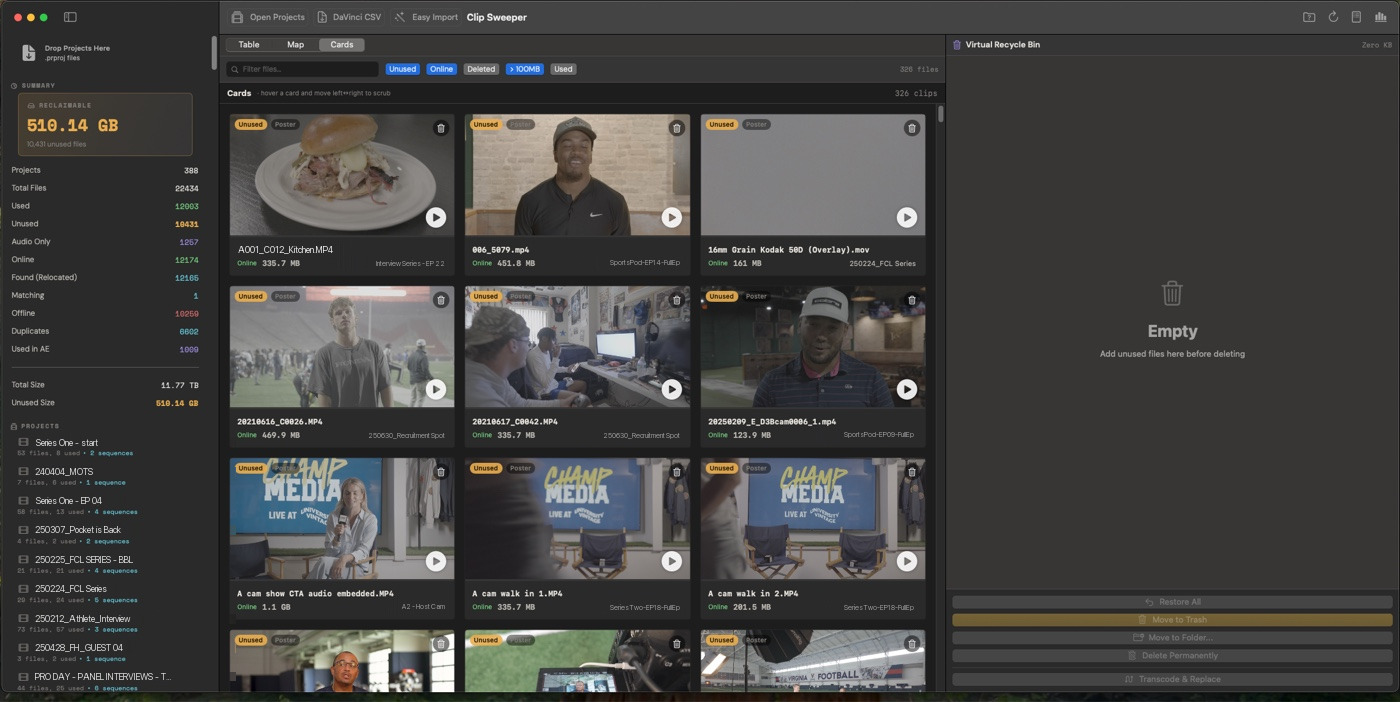The image size is (1400, 702).
Task: Click the document report icon in toolbar
Action: pos(1356,17)
